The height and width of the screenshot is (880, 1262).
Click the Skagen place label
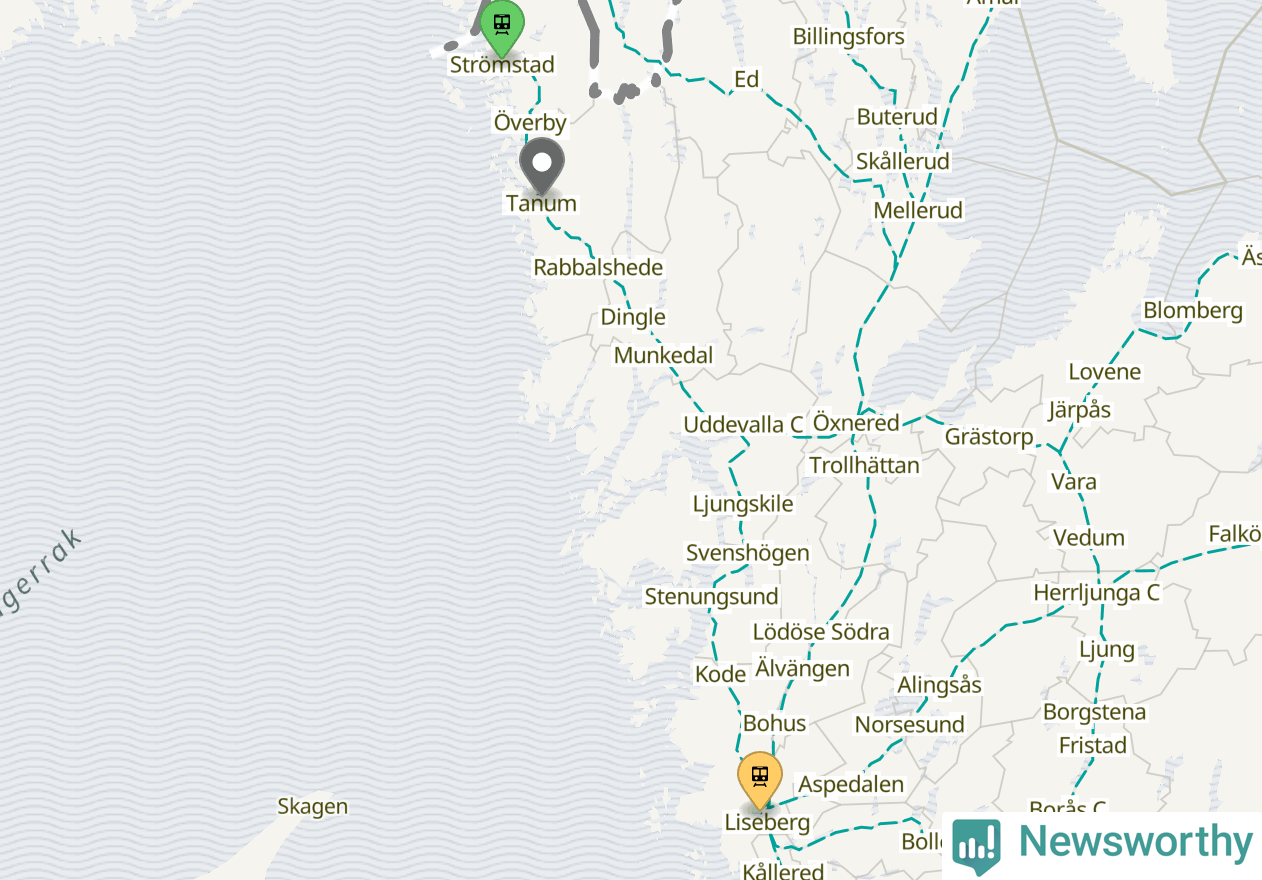coord(313,806)
